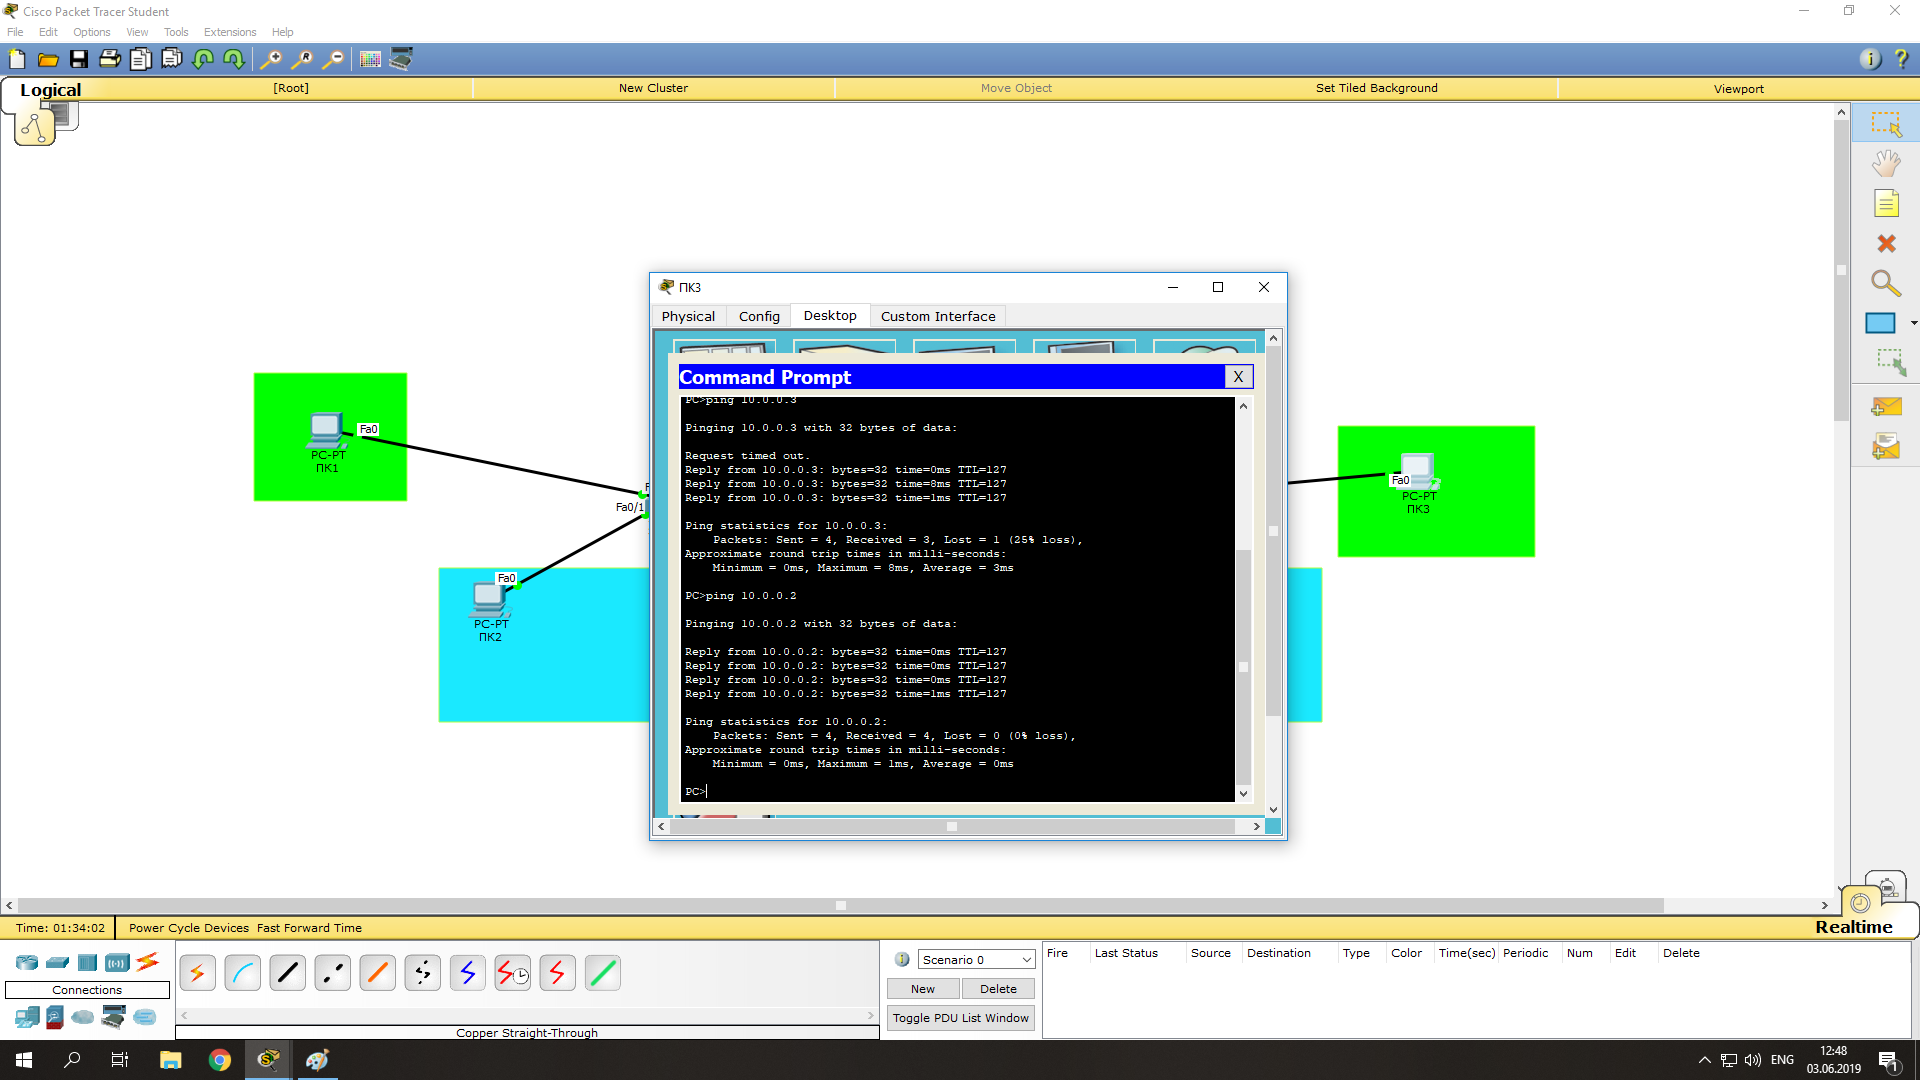
Task: Close the Command Prompt with X button
Action: click(1238, 377)
